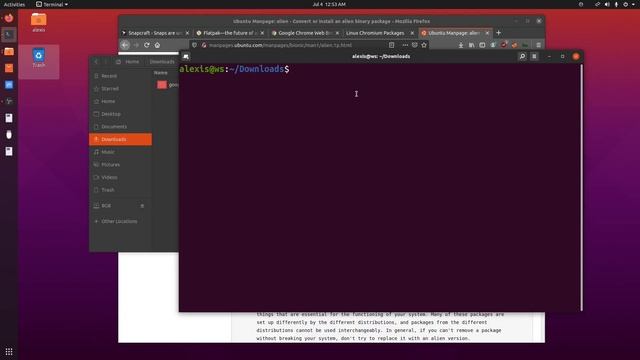
Task: Open Starred in Files sidebar
Action: click(120, 89)
